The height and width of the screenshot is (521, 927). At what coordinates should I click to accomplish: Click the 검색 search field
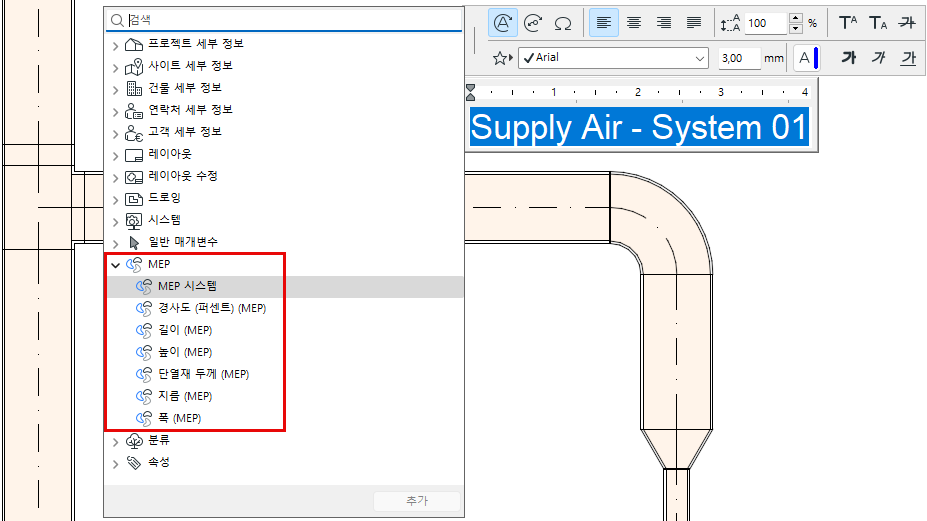(x=284, y=20)
